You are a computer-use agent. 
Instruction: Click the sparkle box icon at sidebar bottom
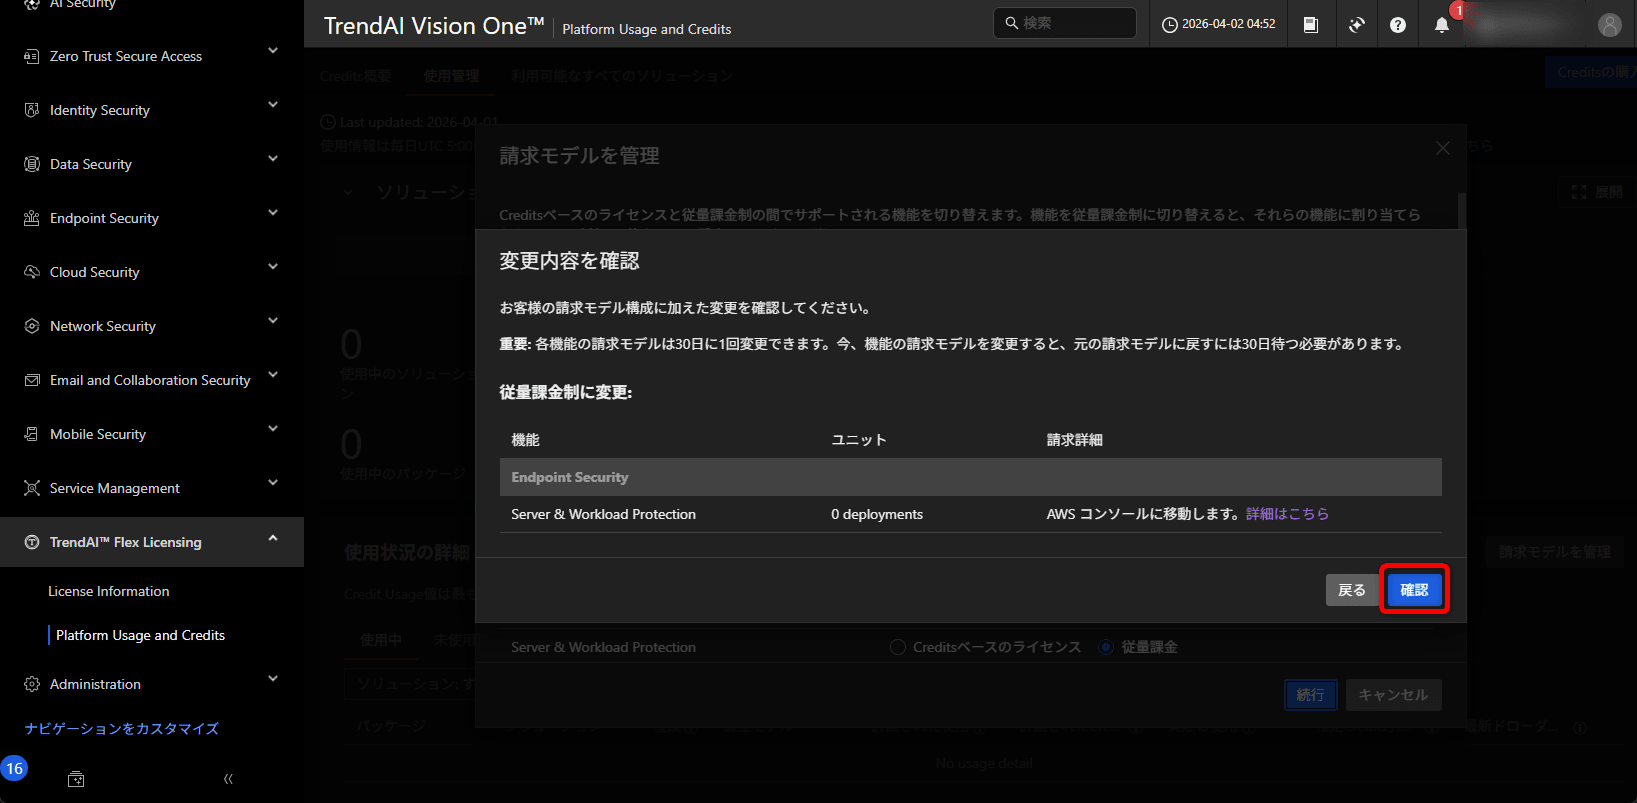click(x=76, y=779)
